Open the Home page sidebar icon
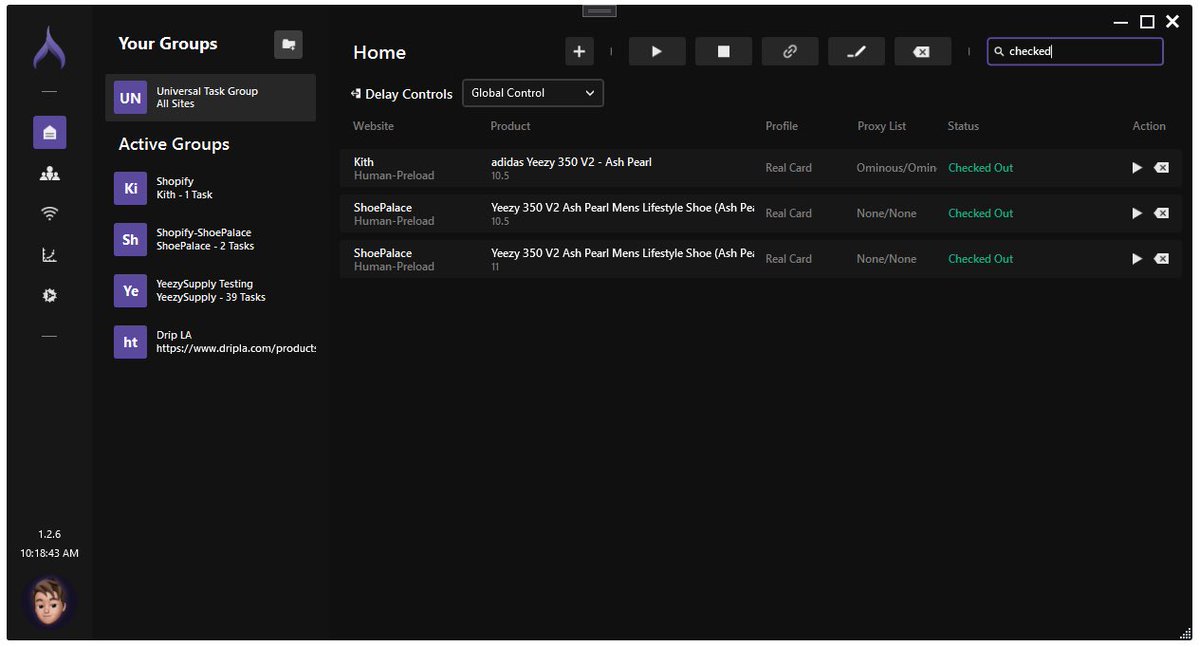 point(49,132)
